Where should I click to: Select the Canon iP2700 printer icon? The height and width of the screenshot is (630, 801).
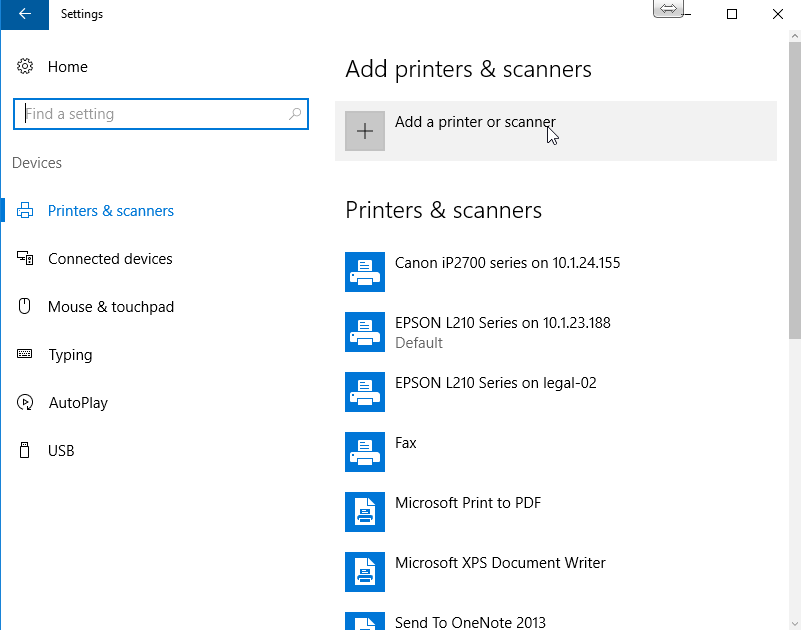coord(364,271)
